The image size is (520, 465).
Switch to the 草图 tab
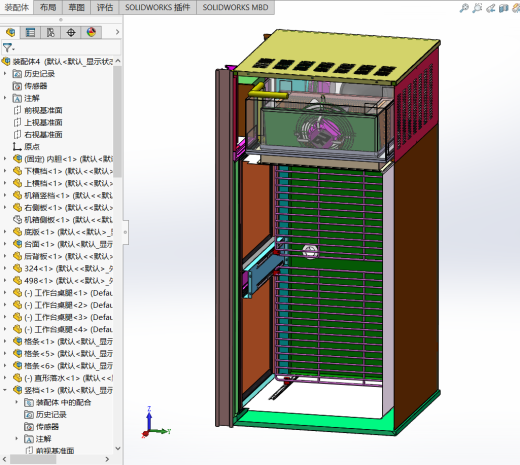tap(76, 7)
